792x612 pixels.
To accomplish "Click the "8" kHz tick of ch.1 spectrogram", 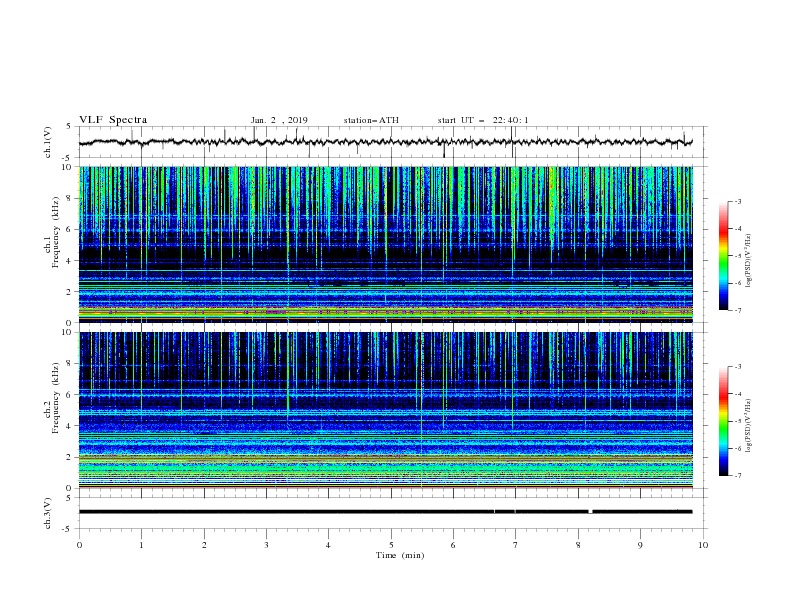I will (70, 198).
